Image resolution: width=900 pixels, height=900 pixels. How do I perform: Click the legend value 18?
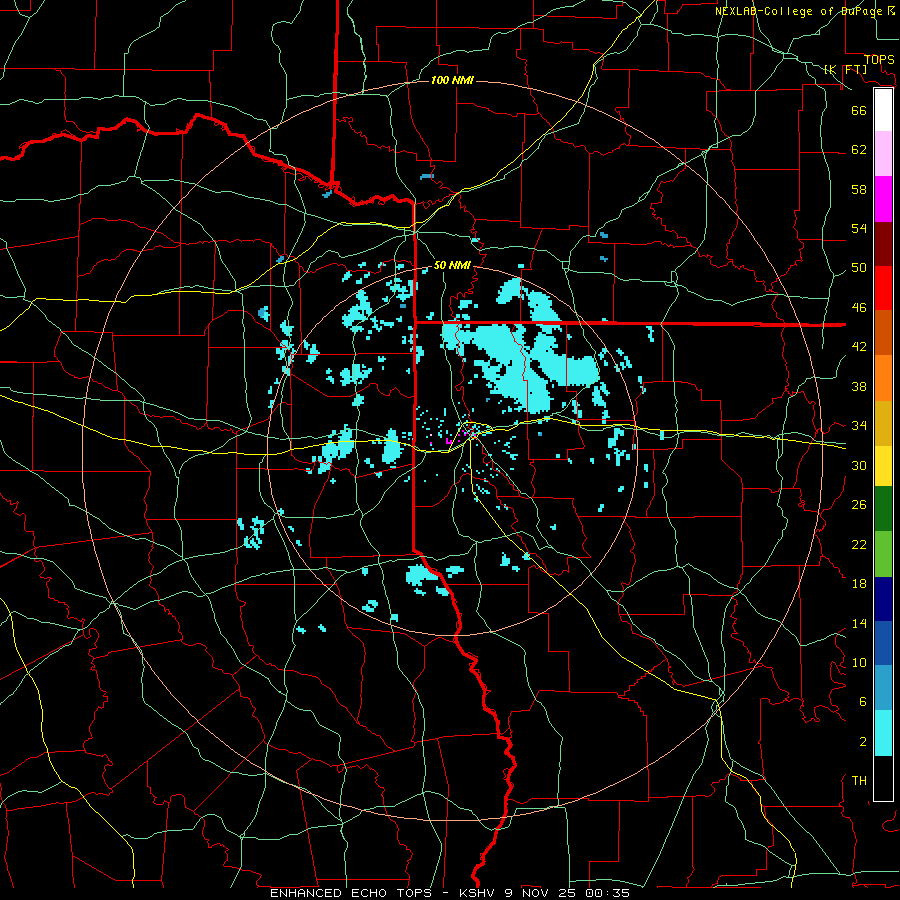[859, 584]
